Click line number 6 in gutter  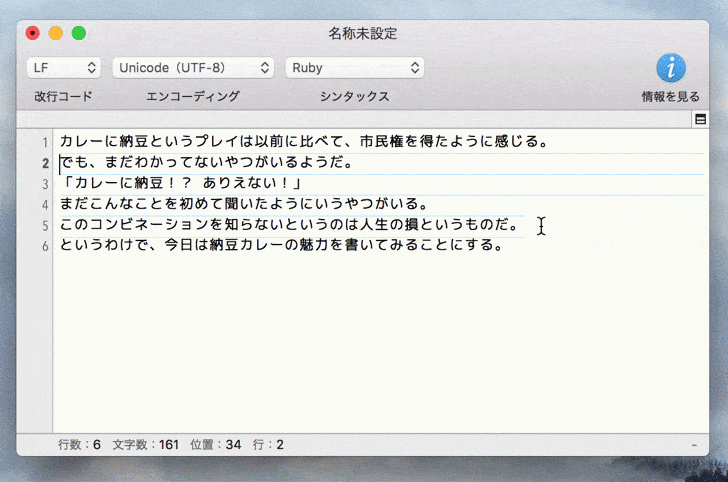(x=45, y=246)
